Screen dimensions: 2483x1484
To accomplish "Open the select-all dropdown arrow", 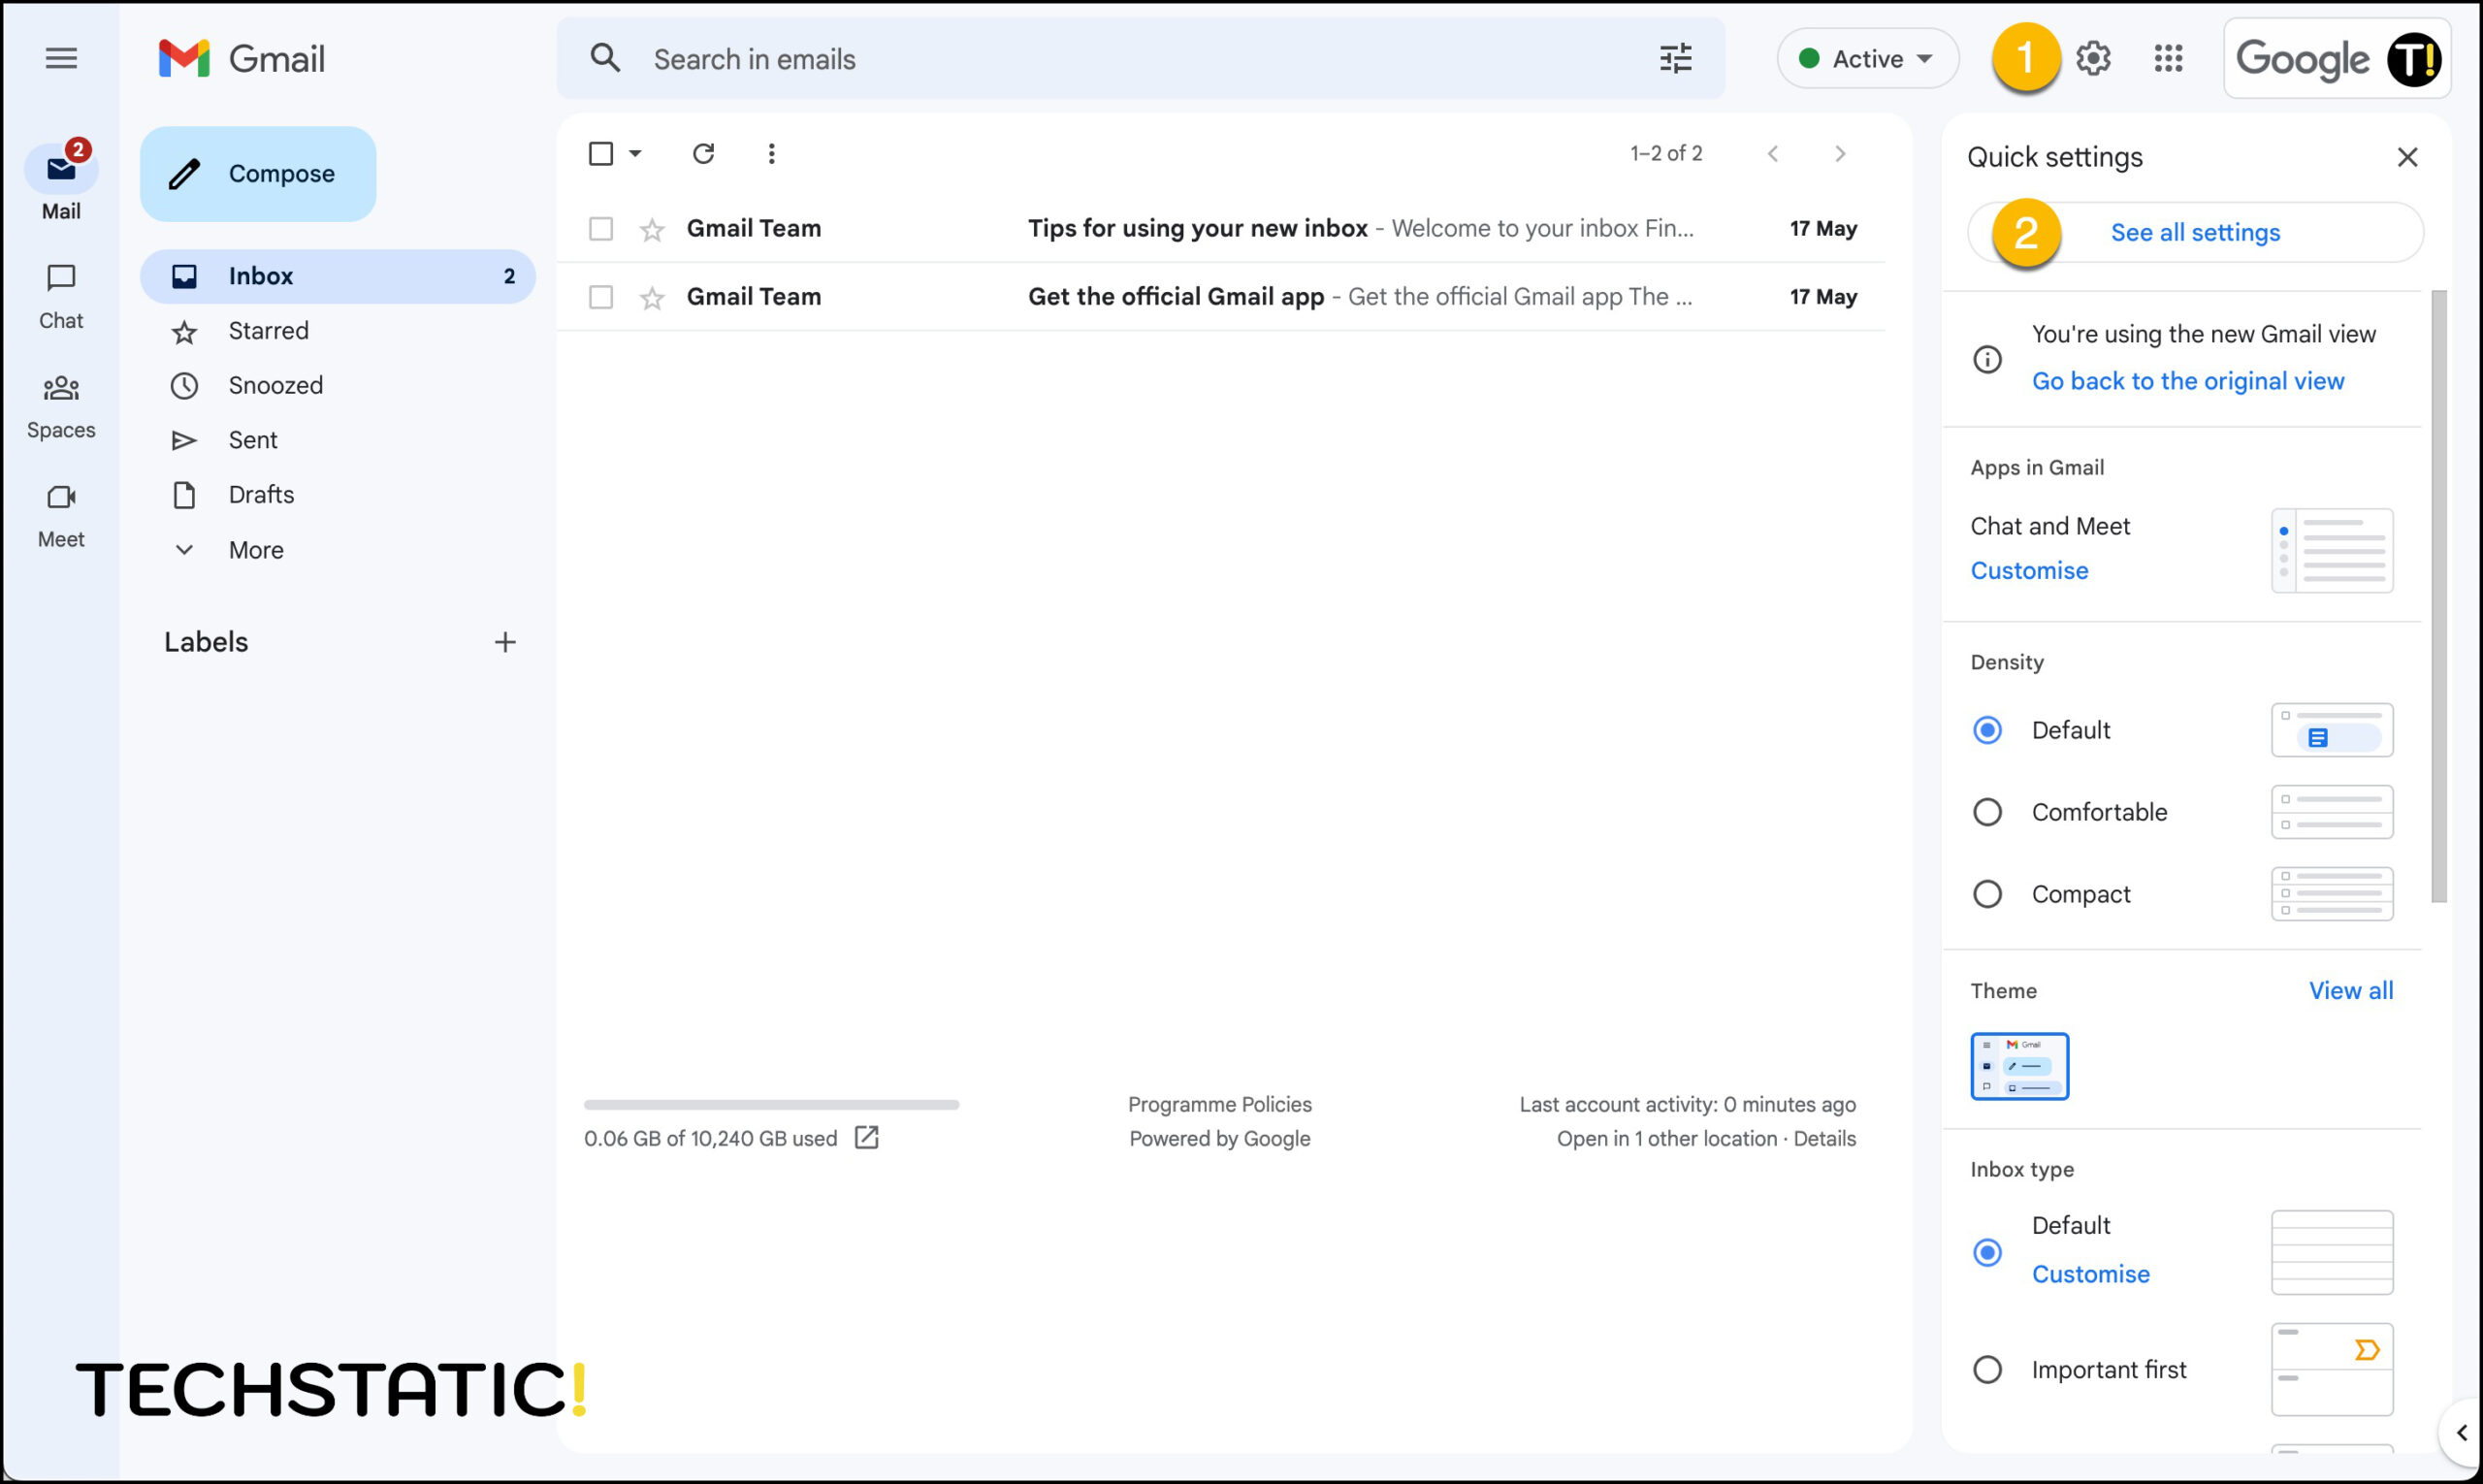I will pos(635,153).
